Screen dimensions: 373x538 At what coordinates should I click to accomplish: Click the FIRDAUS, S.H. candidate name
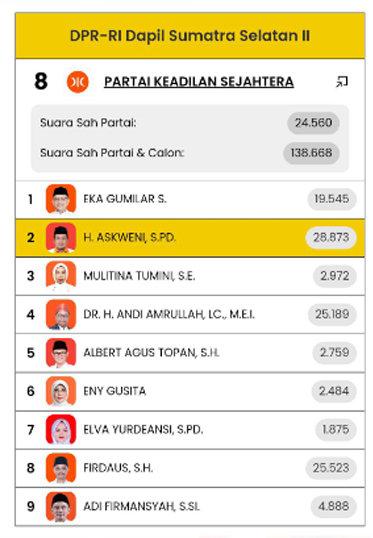pyautogui.click(x=118, y=468)
